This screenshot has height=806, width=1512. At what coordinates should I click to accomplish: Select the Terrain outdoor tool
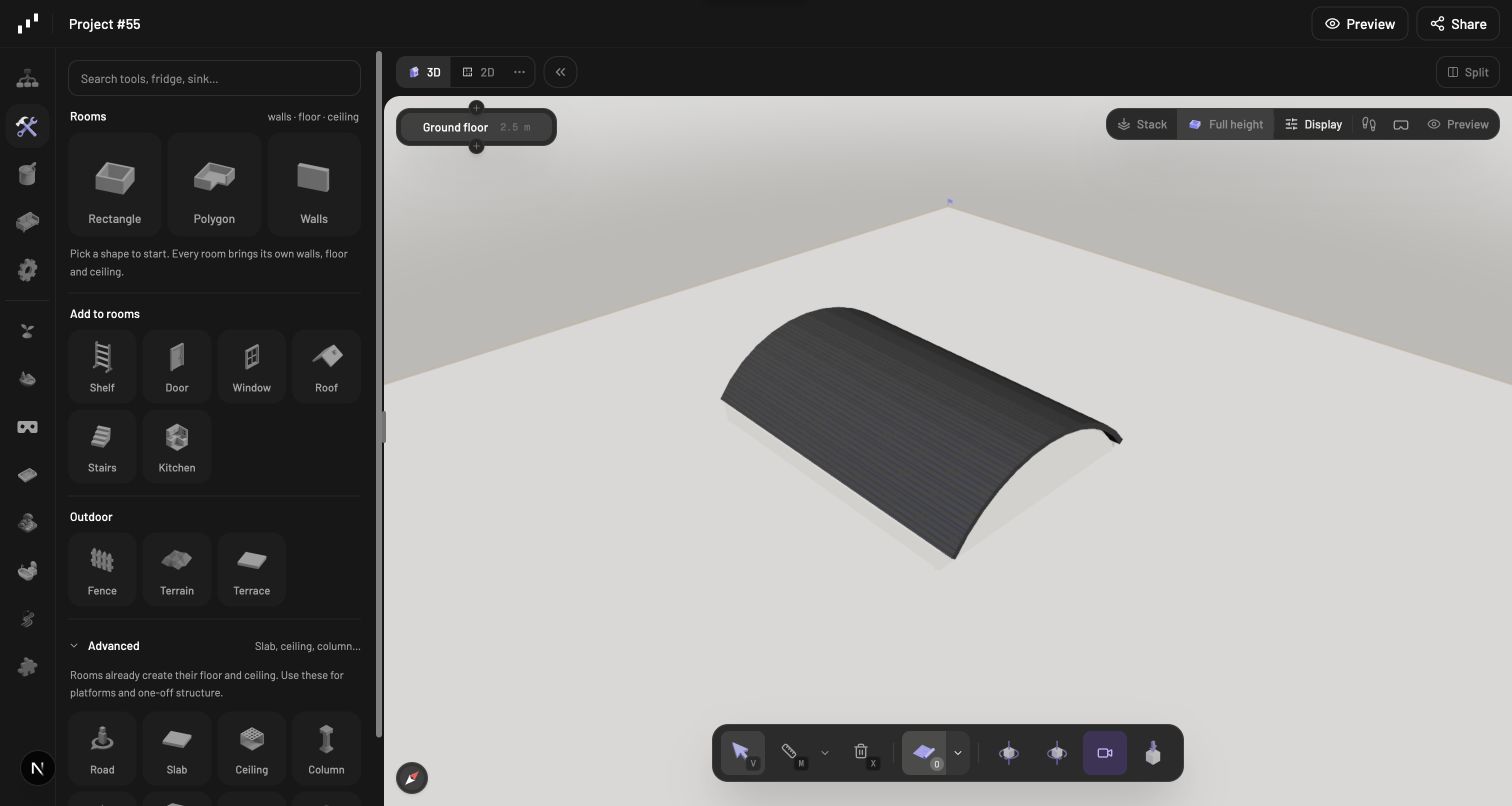177,570
